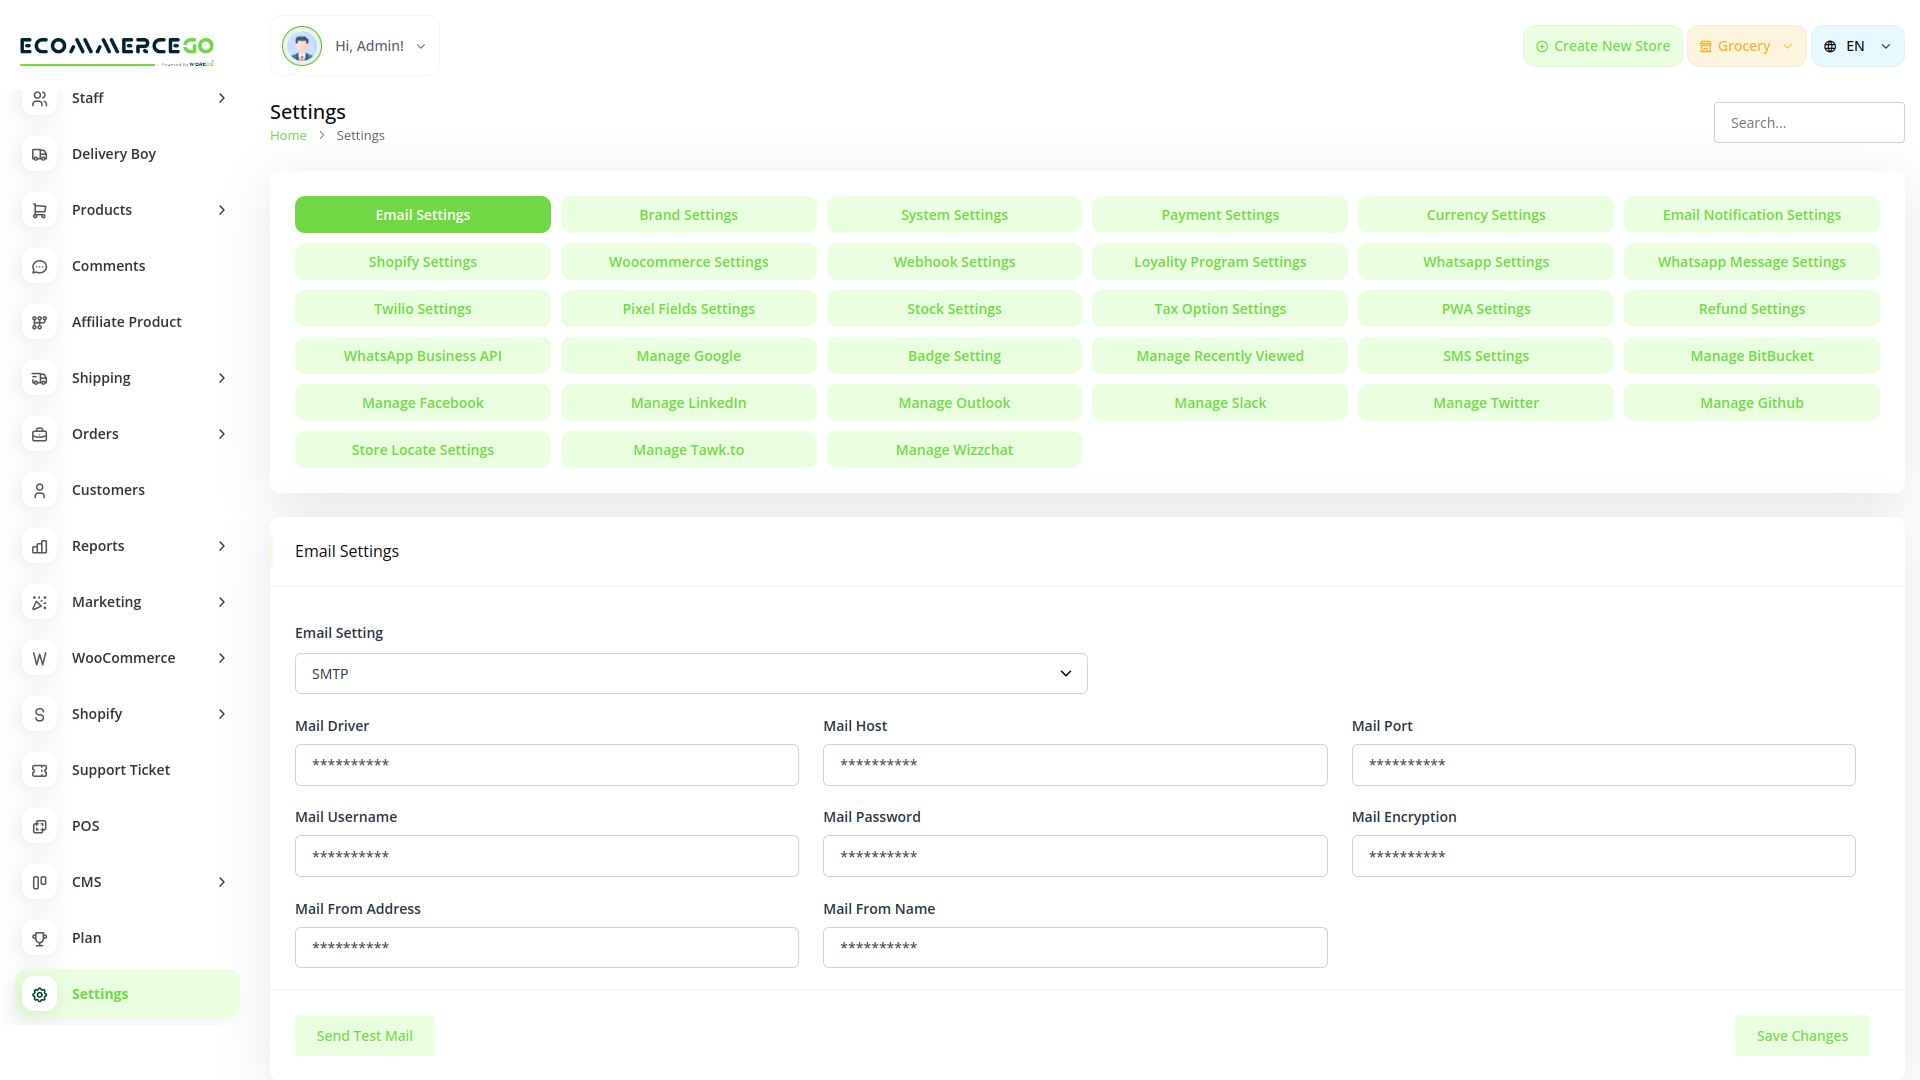Select the Support Ticket icon
Image resolution: width=1920 pixels, height=1080 pixels.
[39, 770]
